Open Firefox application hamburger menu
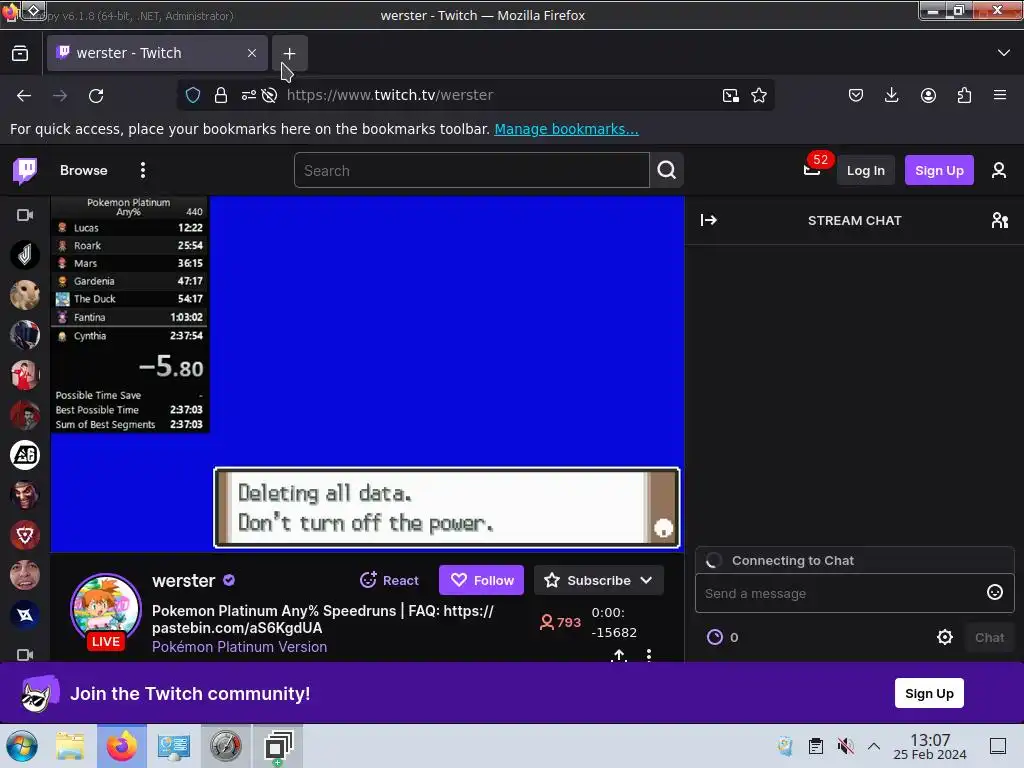1024x768 pixels. pos(1000,95)
